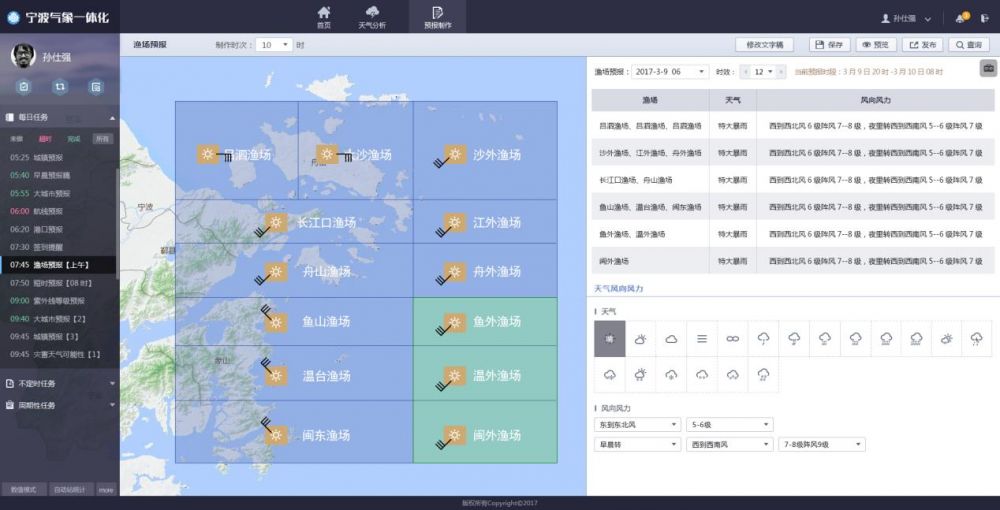1000x510 pixels.
Task: Pick the haze (infinity-shaped) weather icon
Action: tap(733, 339)
